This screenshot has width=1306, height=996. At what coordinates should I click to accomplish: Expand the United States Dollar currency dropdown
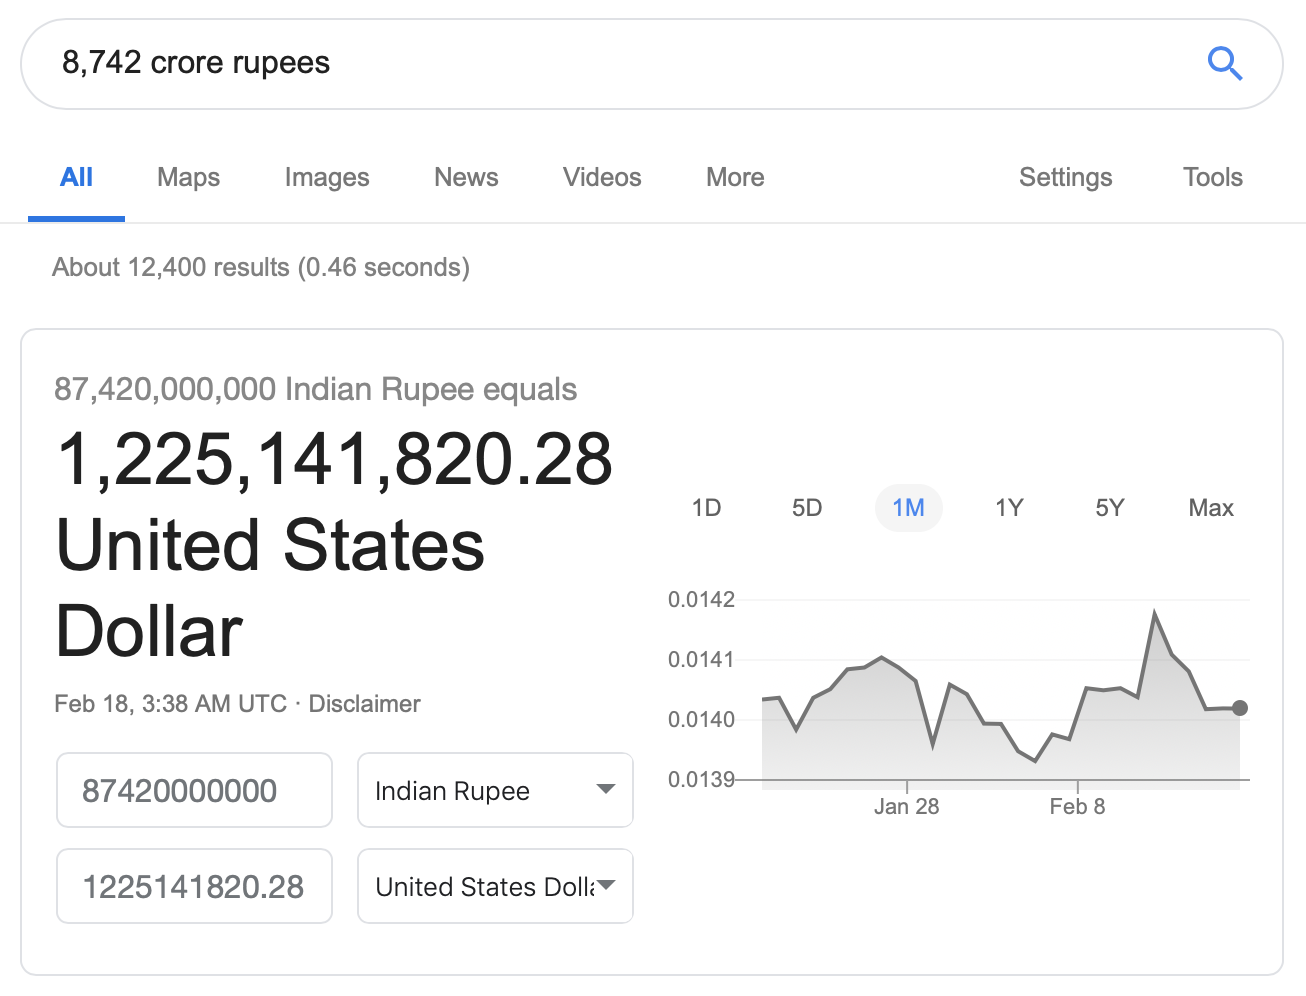tap(495, 886)
